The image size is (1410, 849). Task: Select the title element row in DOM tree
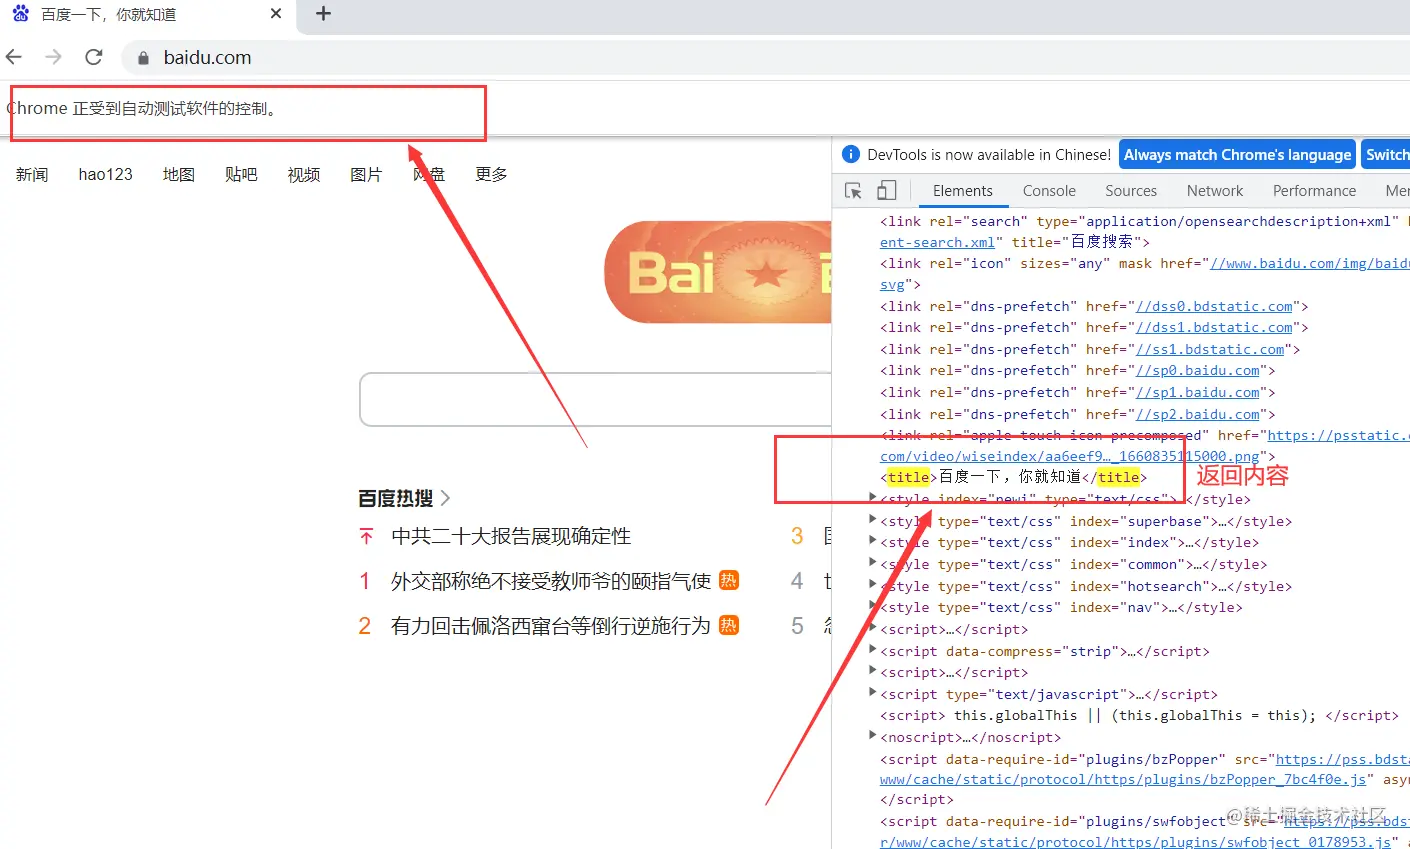click(1014, 477)
